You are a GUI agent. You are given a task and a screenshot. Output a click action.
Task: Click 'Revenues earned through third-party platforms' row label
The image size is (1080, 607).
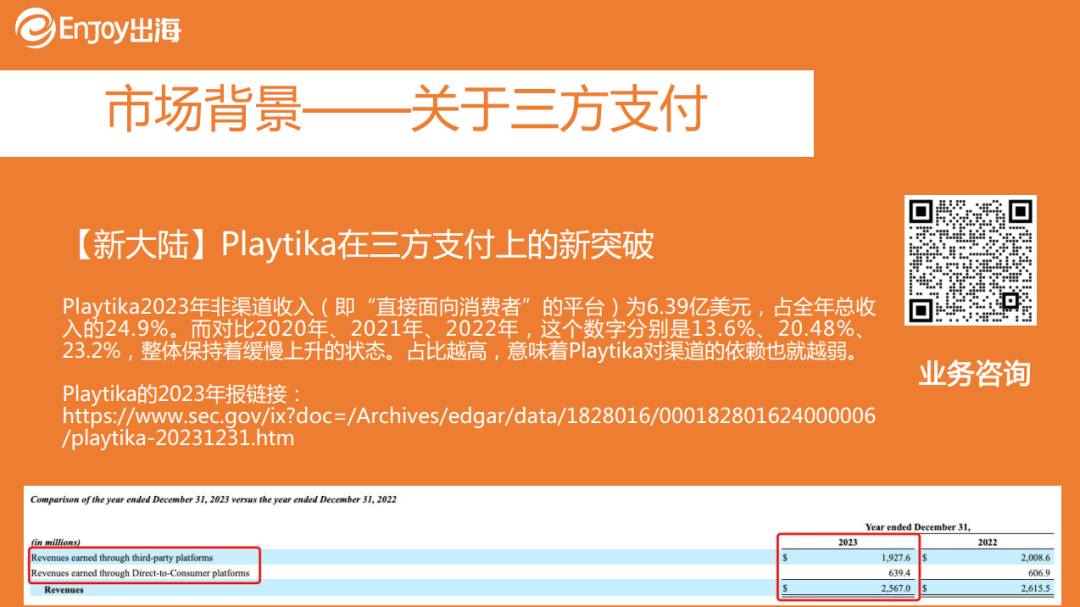122,557
